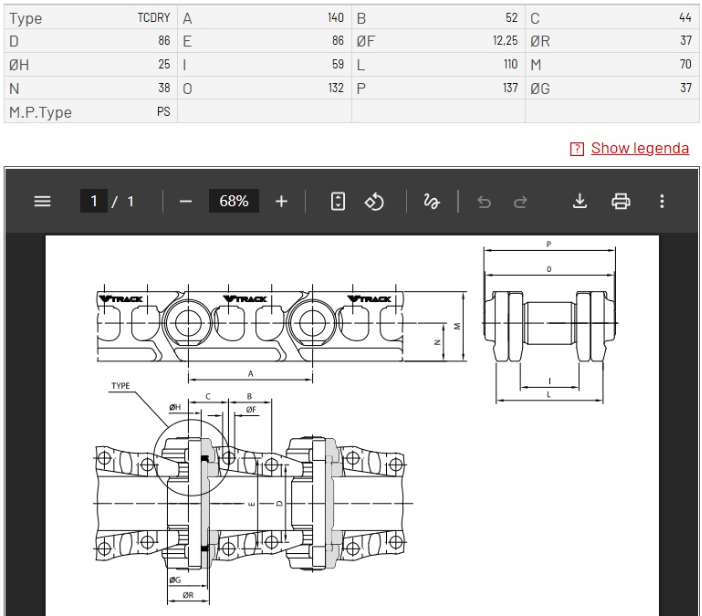Image resolution: width=702 pixels, height=616 pixels.
Task: Download the PDF drawing
Action: tap(580, 201)
